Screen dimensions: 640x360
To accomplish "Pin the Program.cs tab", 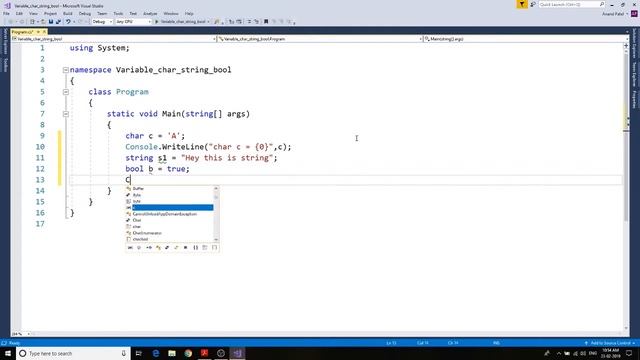I will [38, 32].
